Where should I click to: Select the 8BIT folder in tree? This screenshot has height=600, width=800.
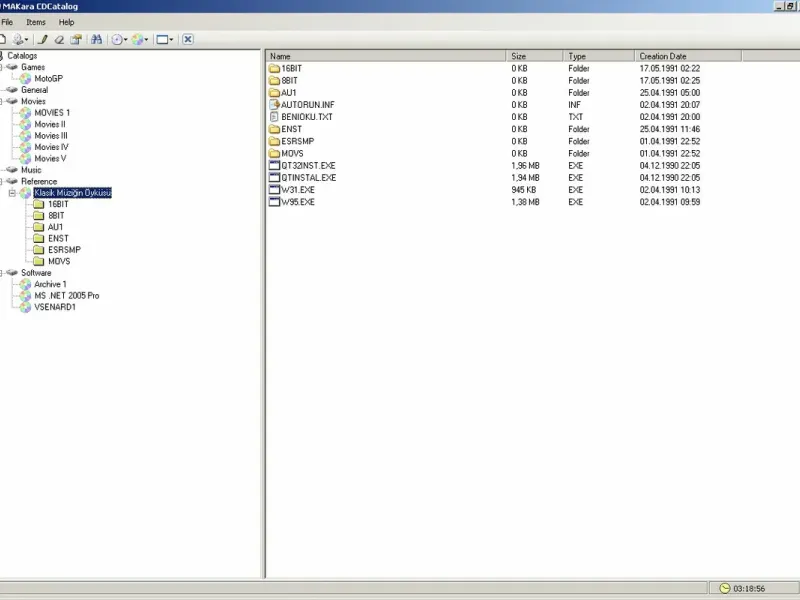[x=56, y=215]
